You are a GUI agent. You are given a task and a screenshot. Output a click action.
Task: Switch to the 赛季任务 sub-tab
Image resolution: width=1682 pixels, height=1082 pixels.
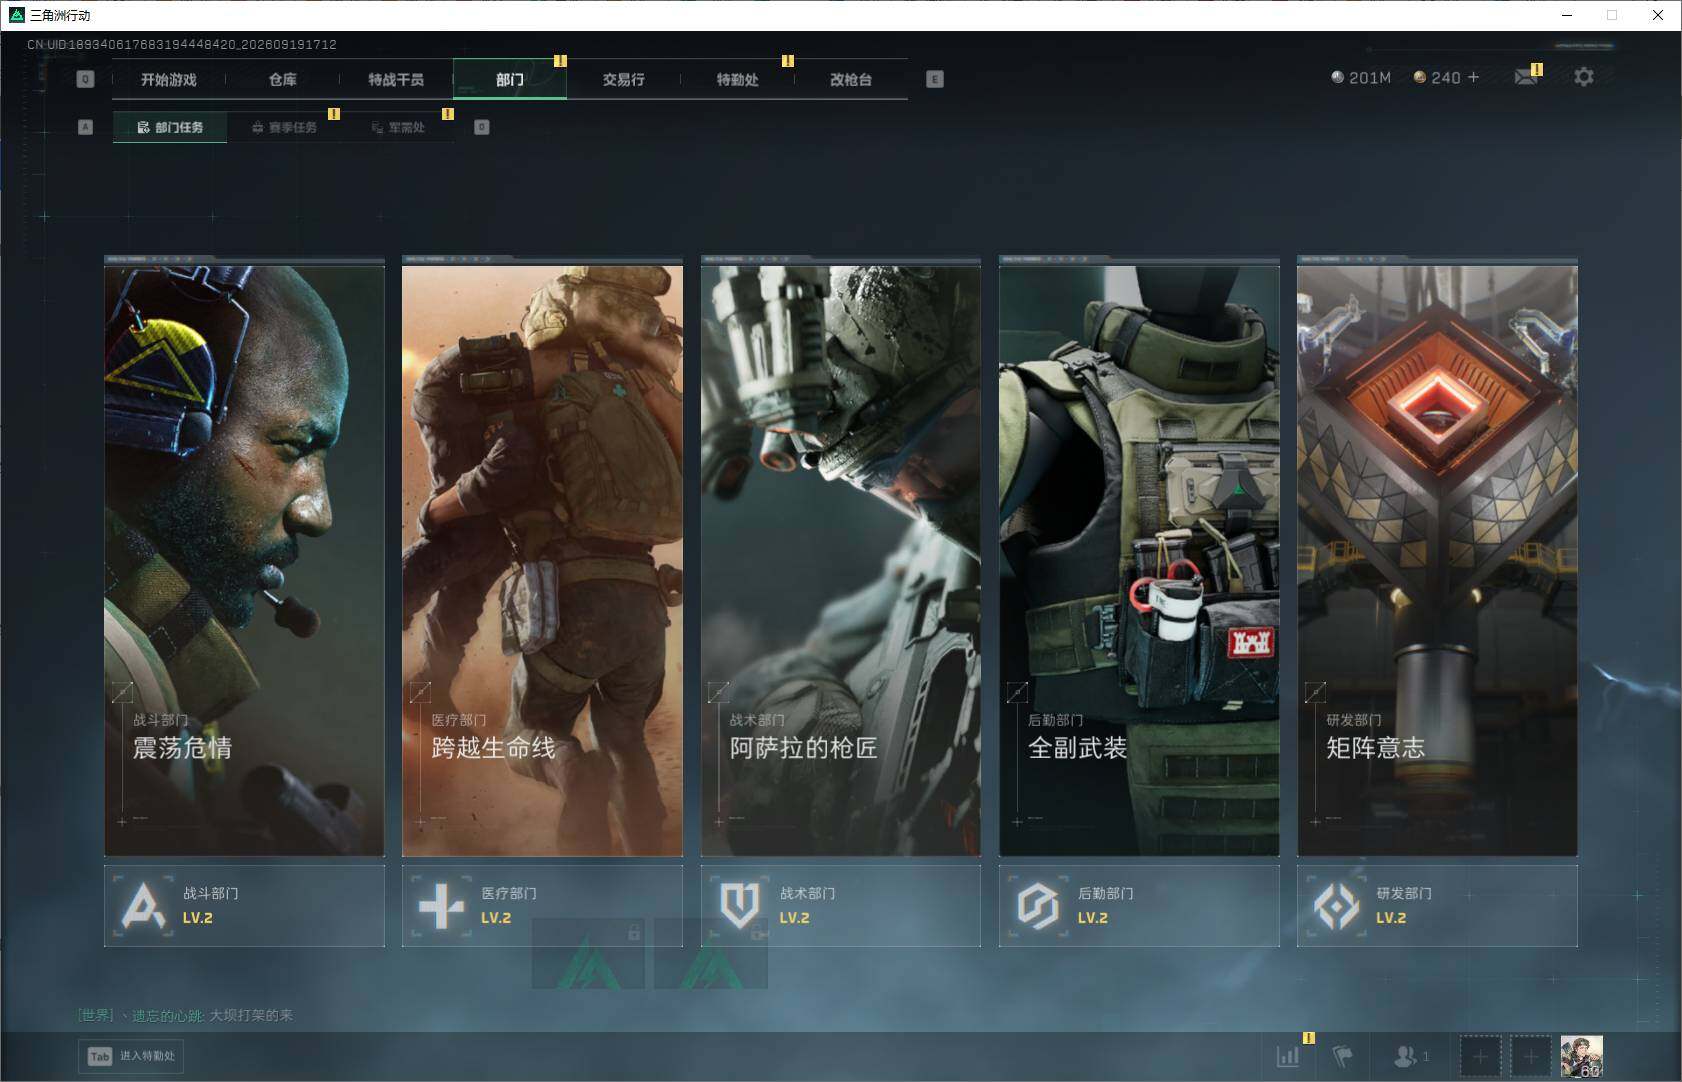[284, 127]
